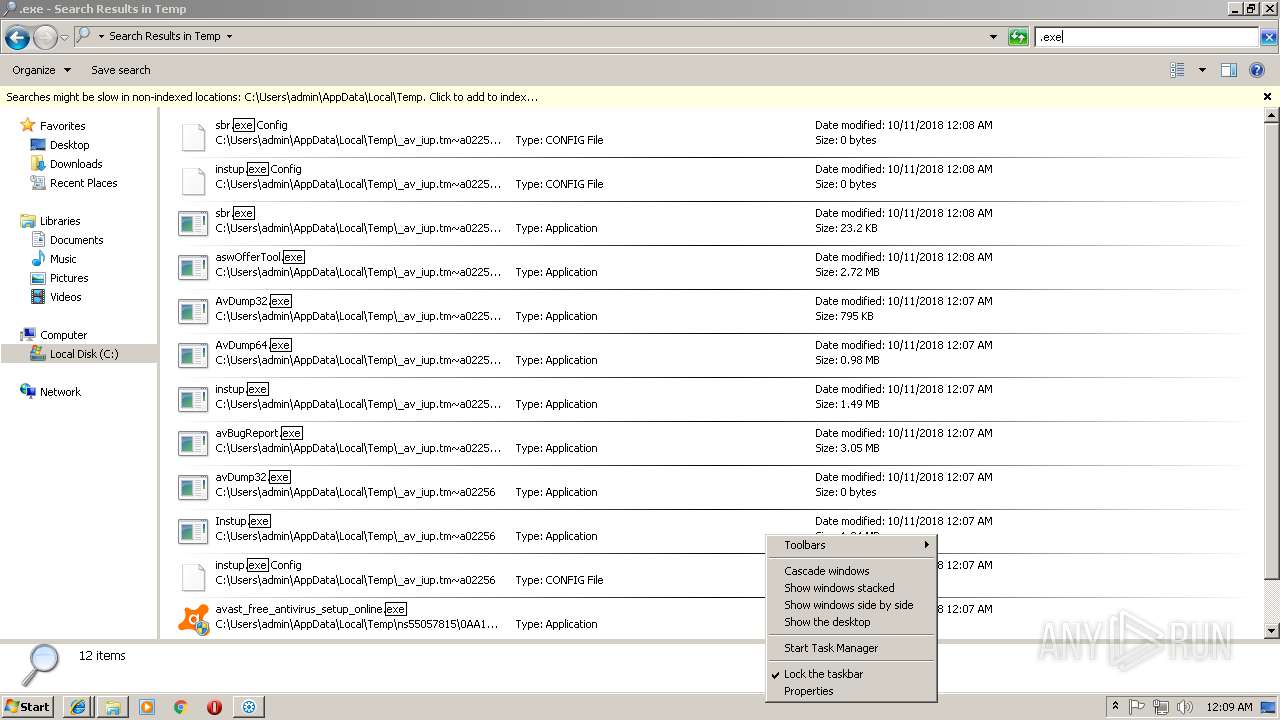
Task: Open Documents library
Action: [x=76, y=240]
